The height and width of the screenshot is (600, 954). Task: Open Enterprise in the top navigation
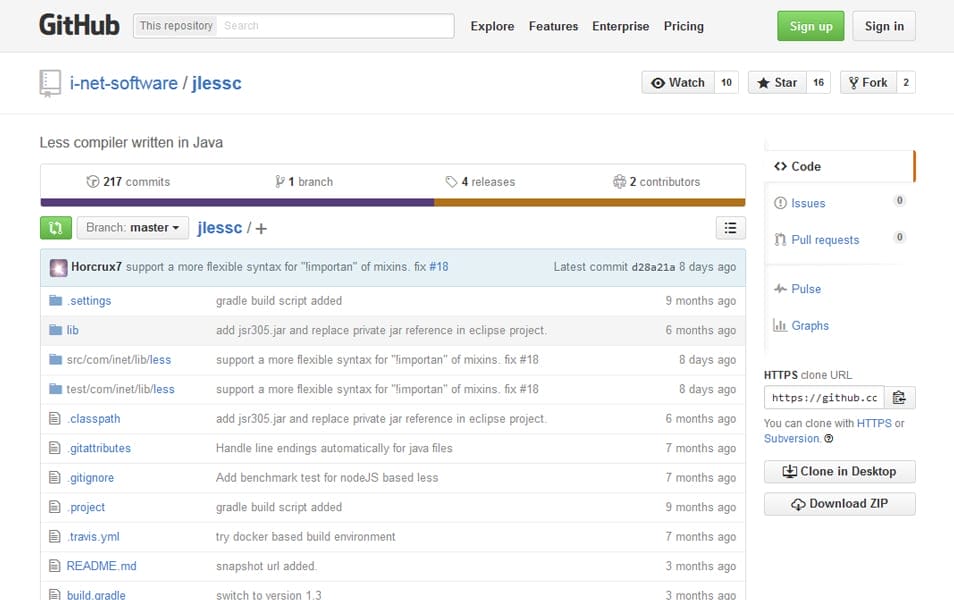click(x=621, y=26)
